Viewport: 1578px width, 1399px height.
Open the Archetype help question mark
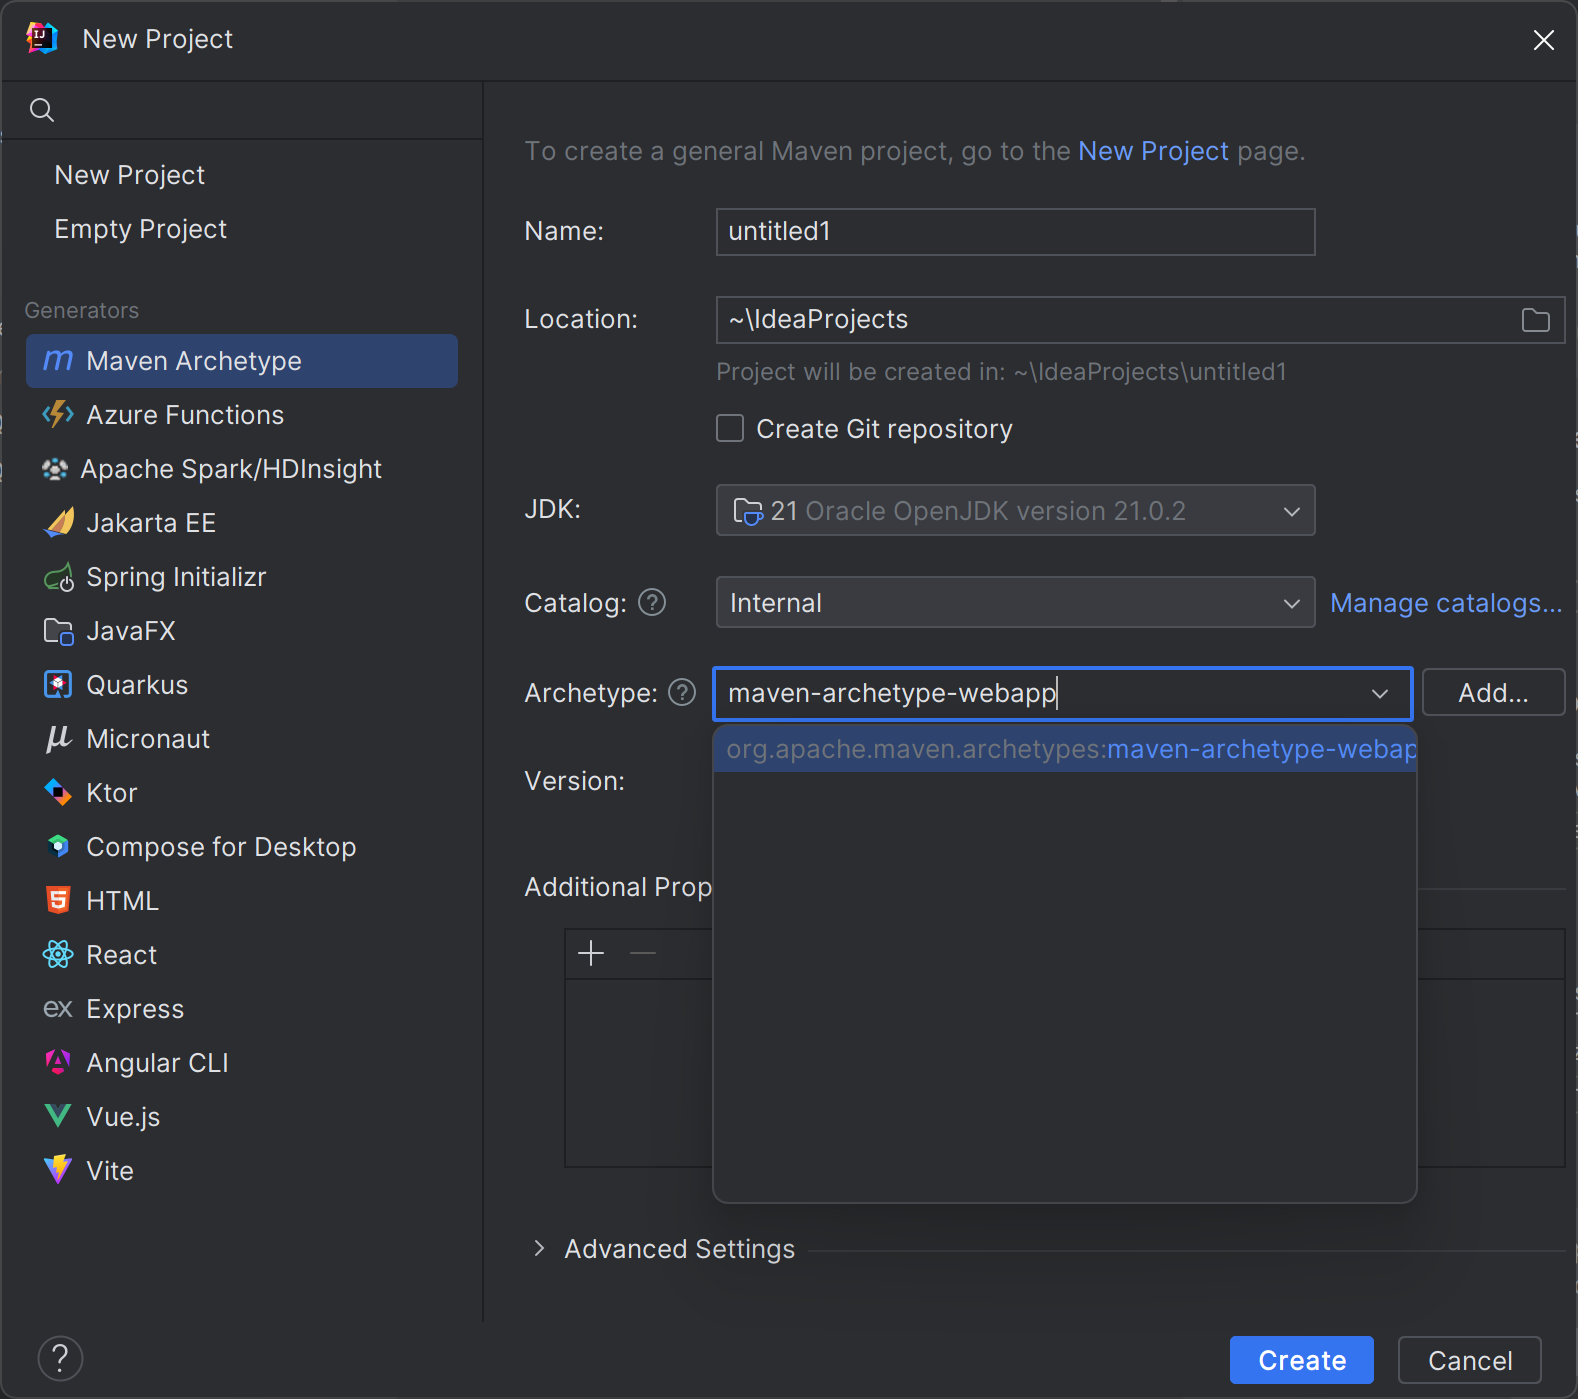(682, 692)
